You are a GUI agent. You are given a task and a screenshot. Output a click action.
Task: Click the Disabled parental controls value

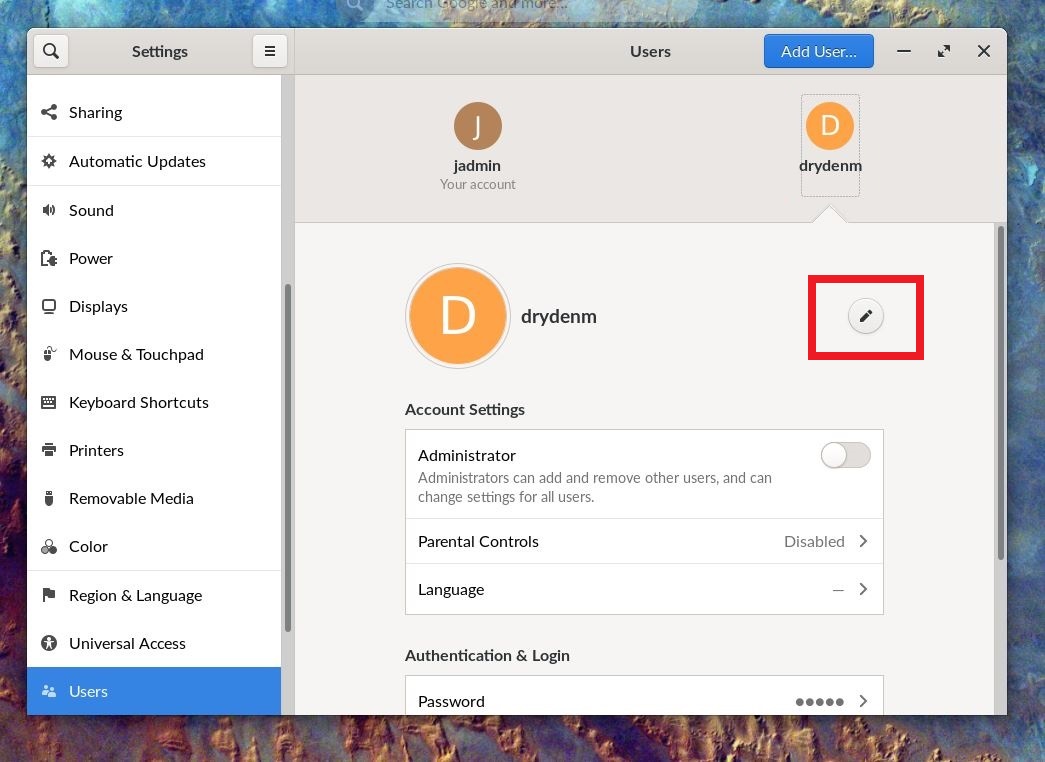tap(814, 541)
